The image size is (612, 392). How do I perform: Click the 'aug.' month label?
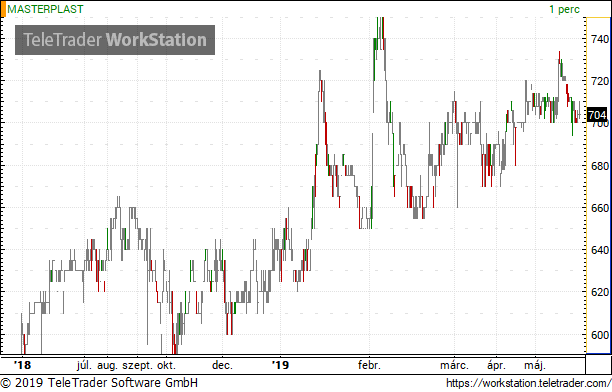tap(107, 366)
